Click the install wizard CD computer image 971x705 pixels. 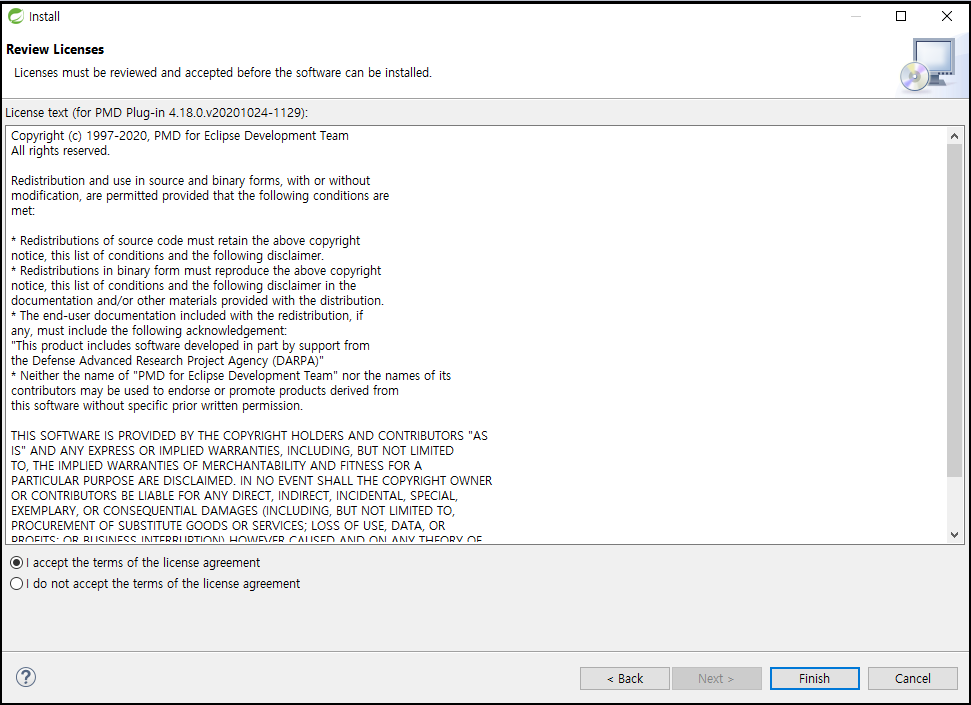pyautogui.click(x=928, y=66)
